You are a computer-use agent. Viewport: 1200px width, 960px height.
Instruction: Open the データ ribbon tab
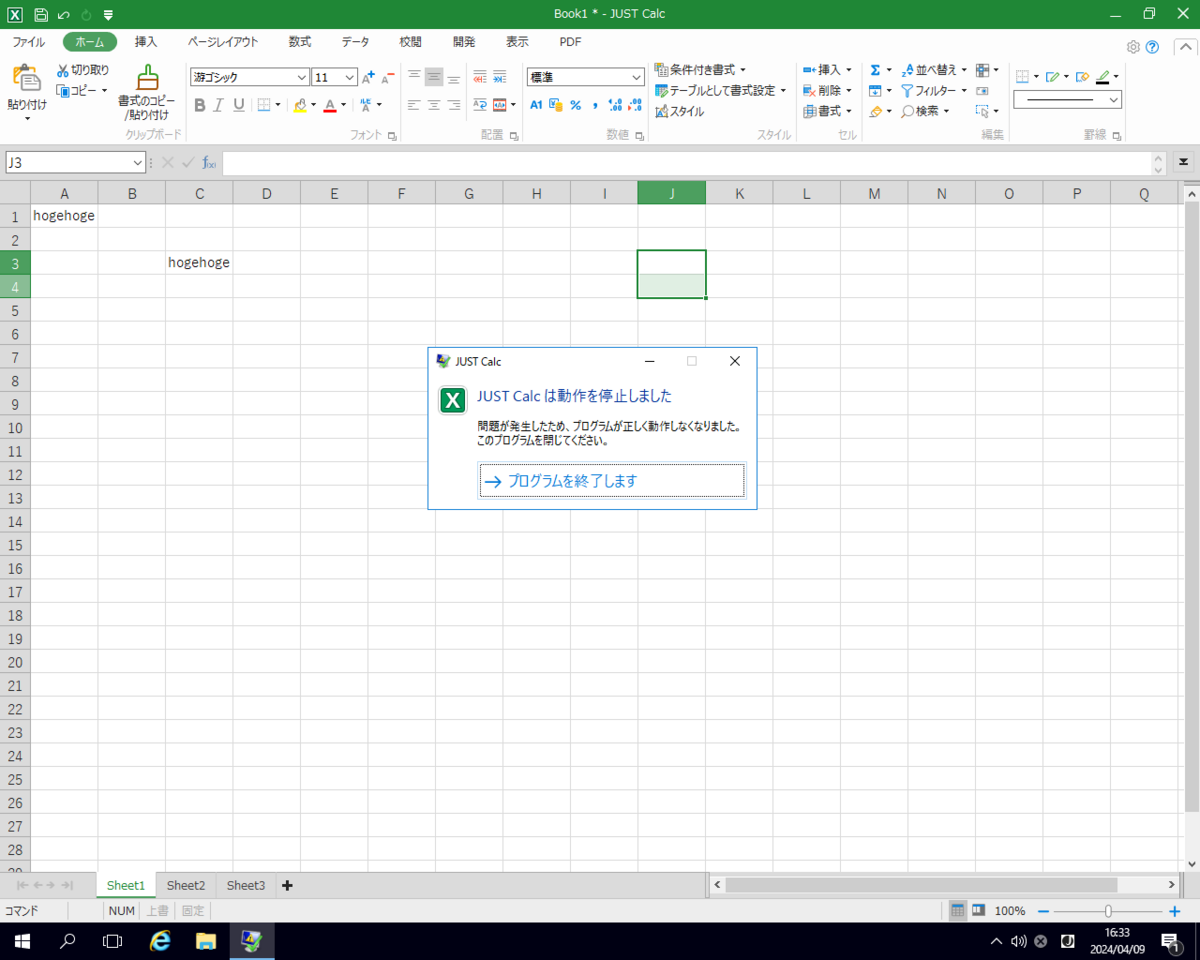pyautogui.click(x=355, y=42)
